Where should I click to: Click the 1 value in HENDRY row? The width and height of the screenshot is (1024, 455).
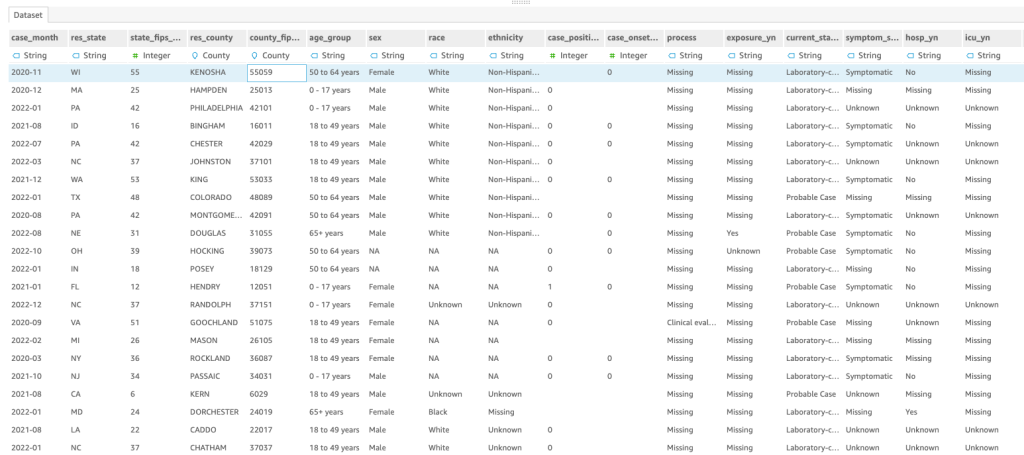point(575,287)
